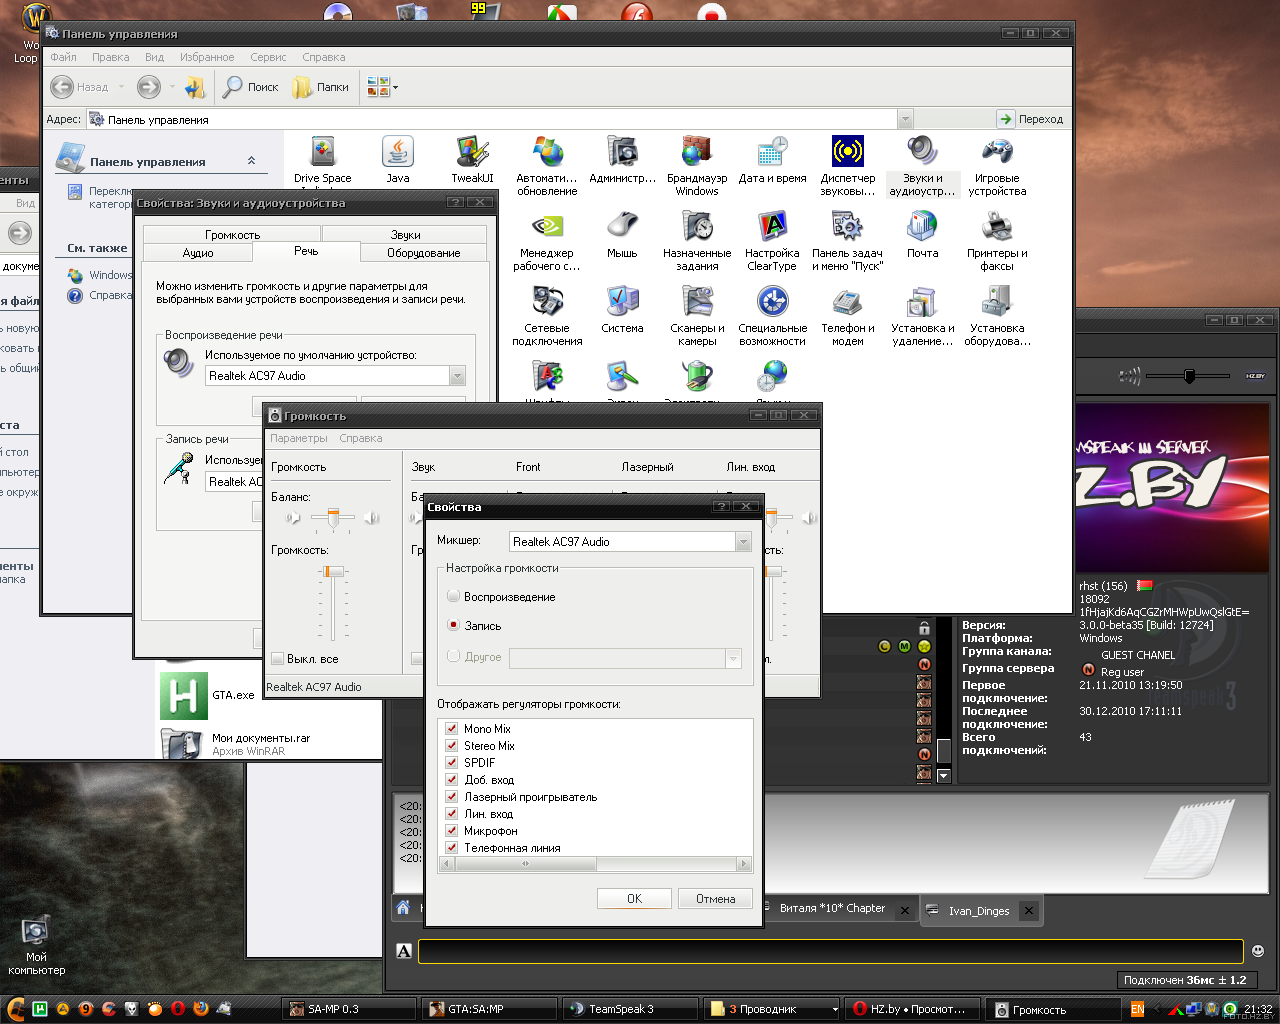Click the GTA:SA:MP taskbar button
1280x1024 pixels.
[488, 1009]
